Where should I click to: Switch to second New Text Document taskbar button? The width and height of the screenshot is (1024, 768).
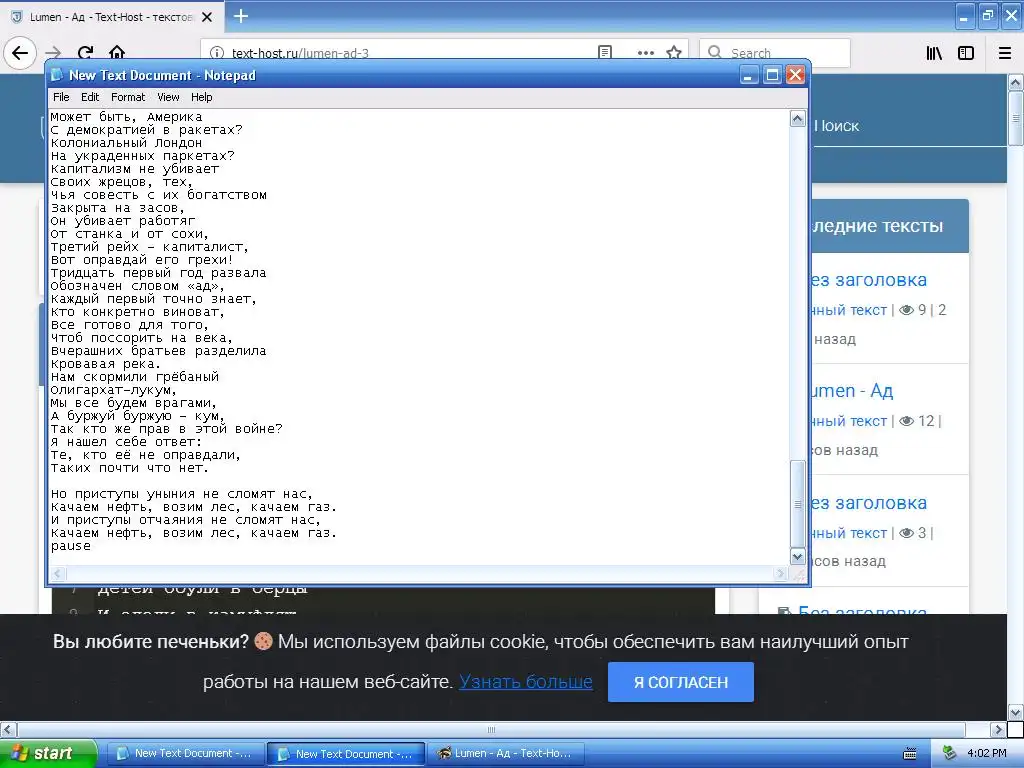click(x=346, y=754)
